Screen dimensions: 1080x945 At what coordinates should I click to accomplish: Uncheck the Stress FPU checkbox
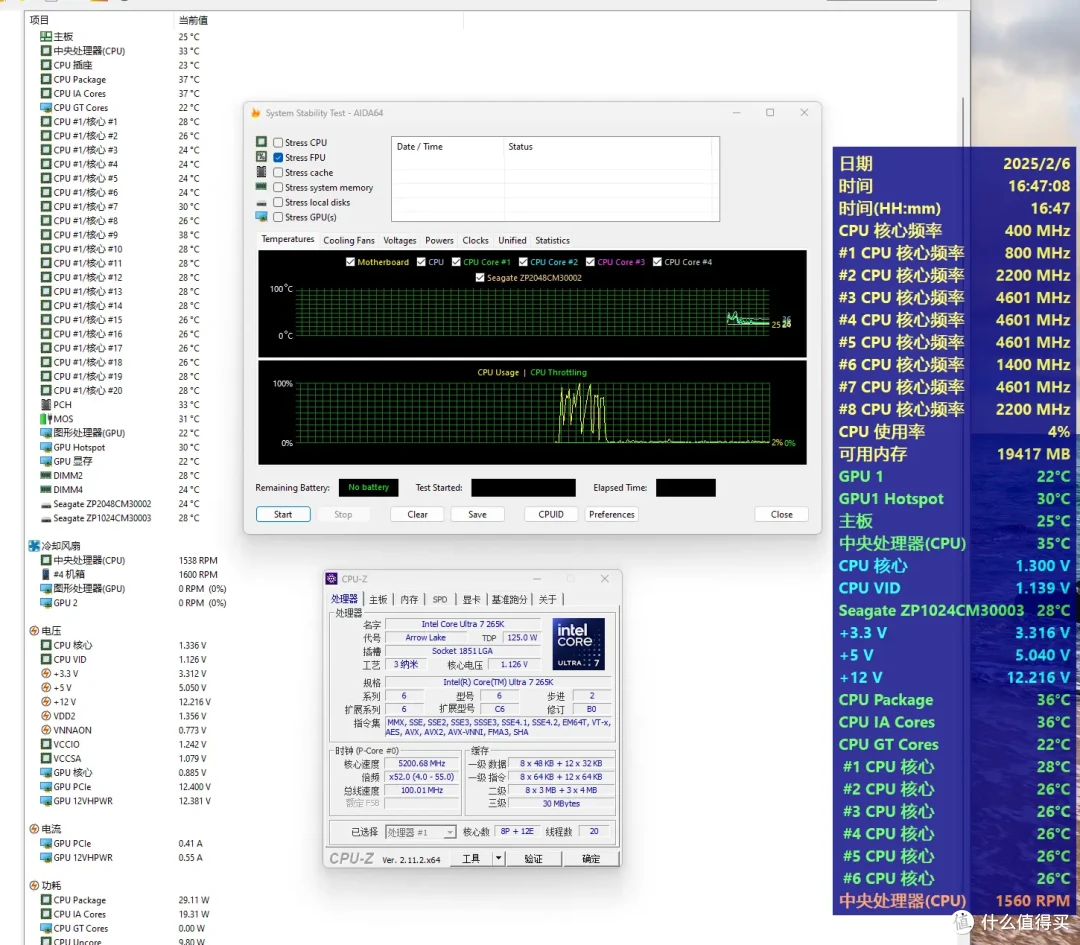[278, 158]
